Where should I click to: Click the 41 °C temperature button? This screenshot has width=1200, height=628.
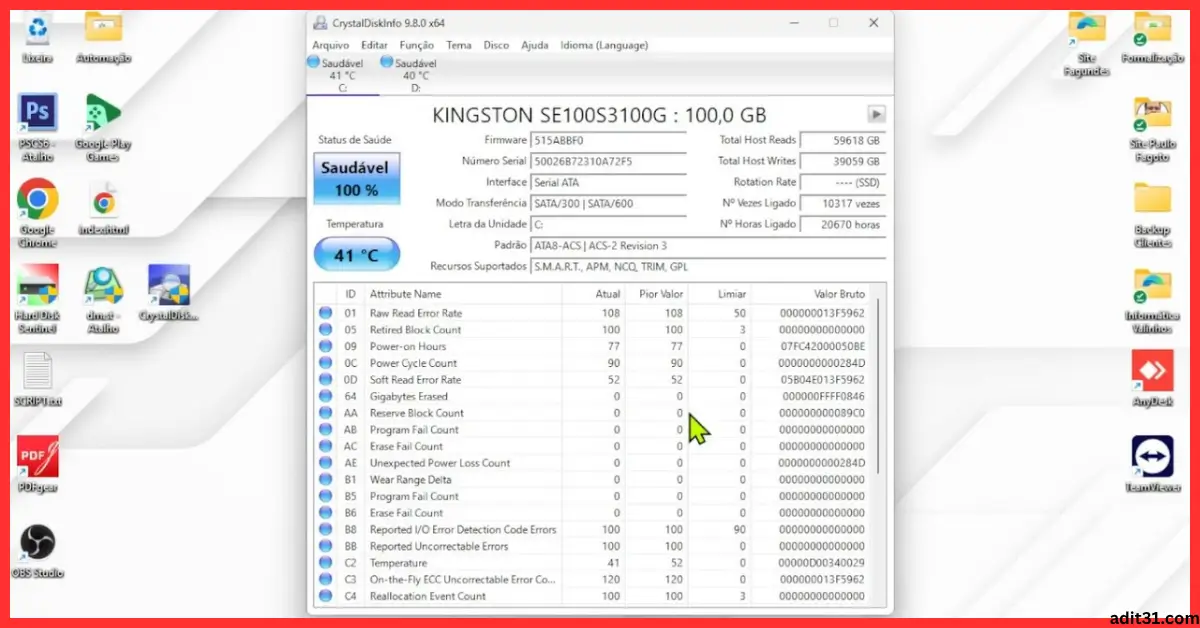click(356, 255)
